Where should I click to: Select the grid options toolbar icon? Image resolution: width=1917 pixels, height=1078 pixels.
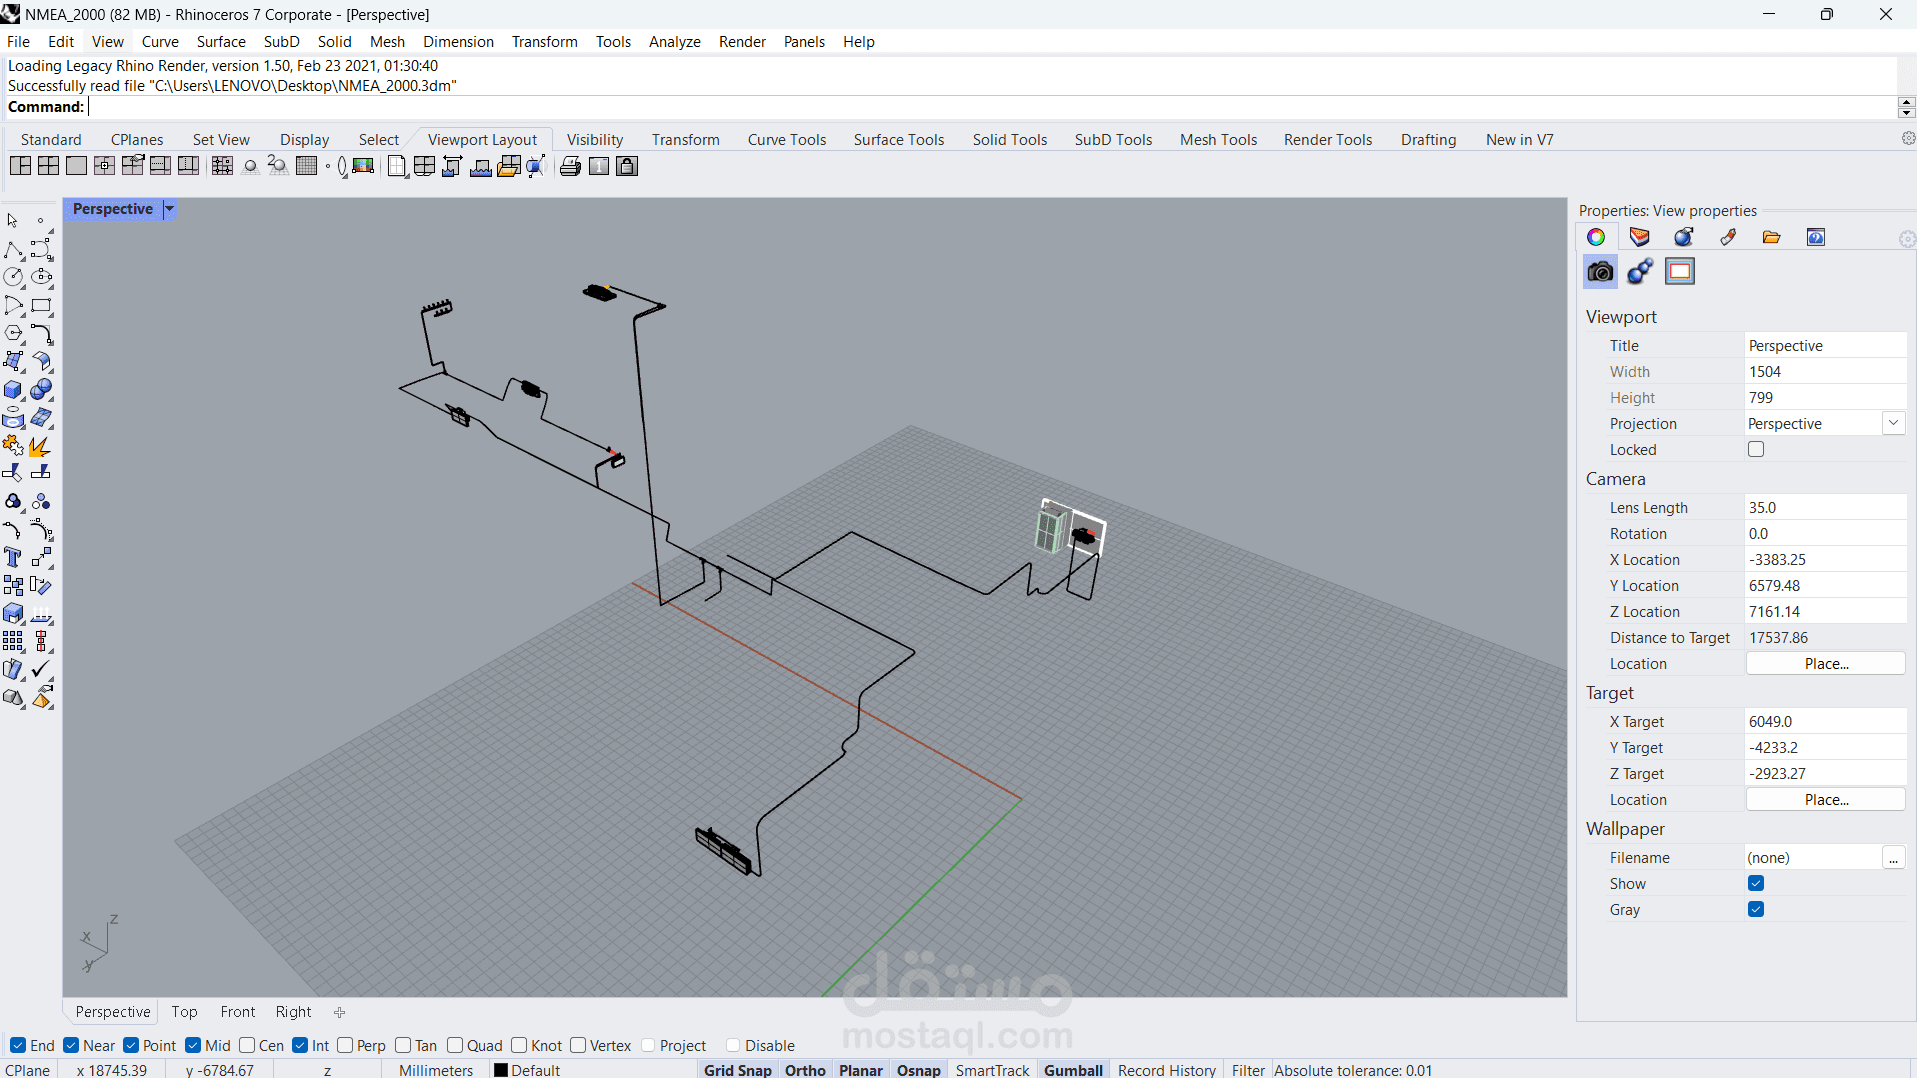click(307, 166)
